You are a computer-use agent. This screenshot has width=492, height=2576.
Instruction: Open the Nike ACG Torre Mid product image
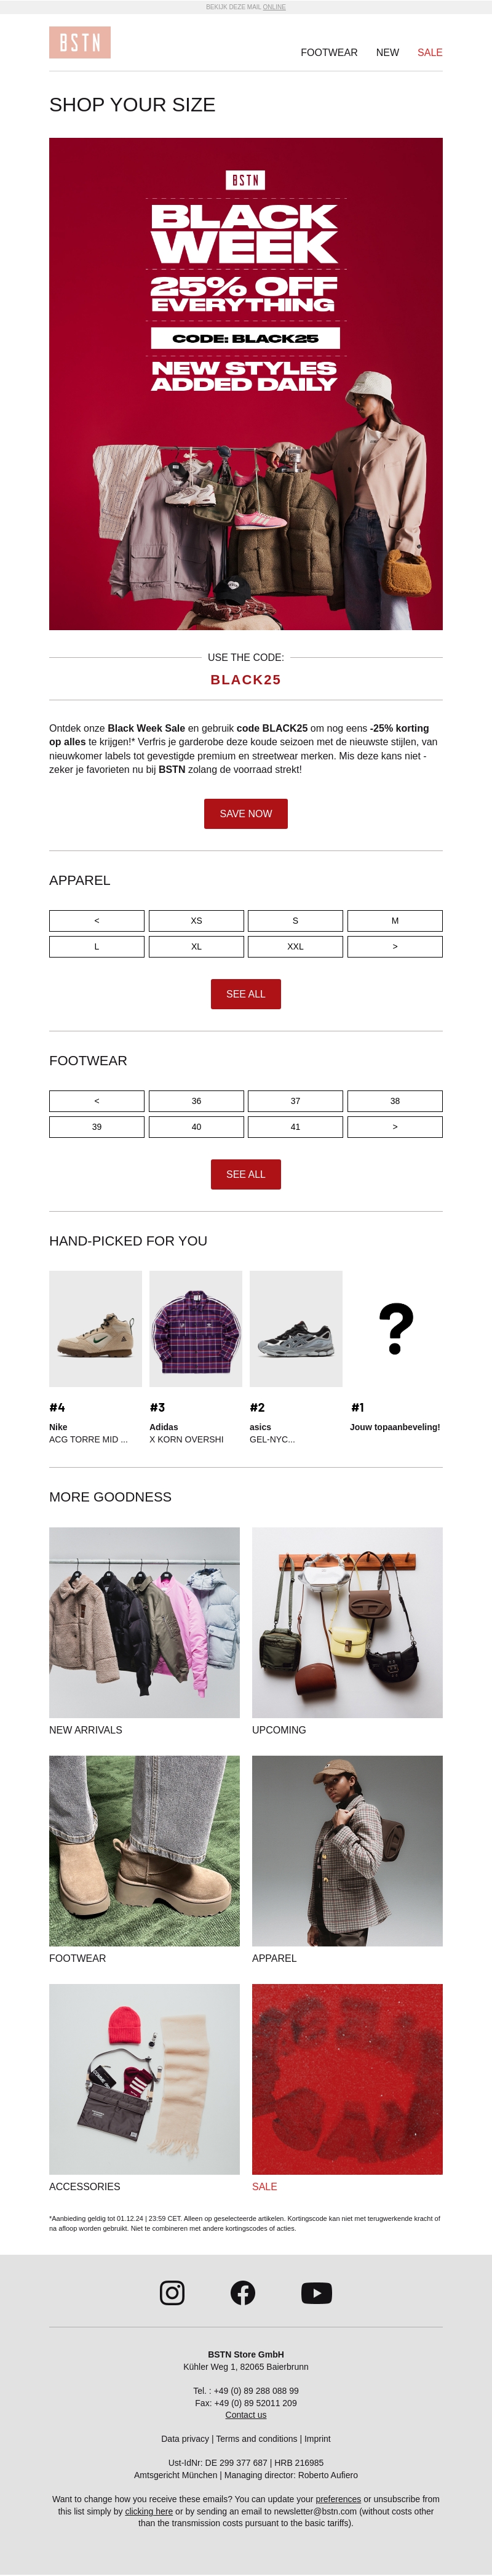96,1328
